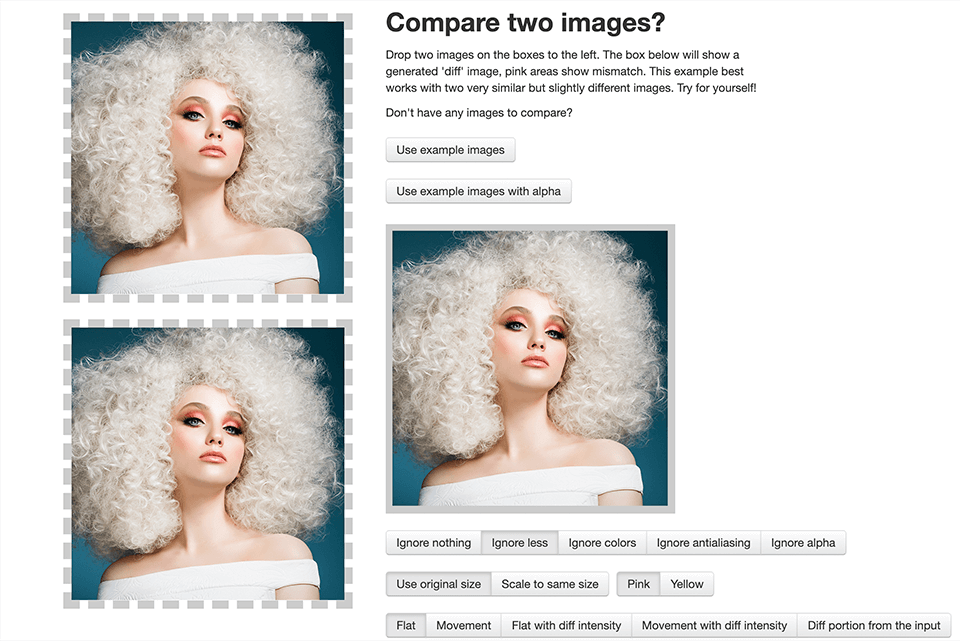Choose the Ignore antialiasing option

click(x=703, y=543)
